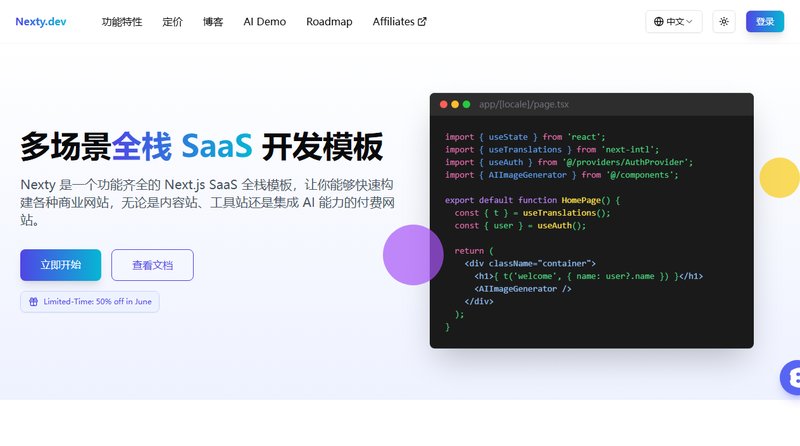Click the Limited-Time 50% off in June badge
This screenshot has height=446, width=800.
(90, 302)
